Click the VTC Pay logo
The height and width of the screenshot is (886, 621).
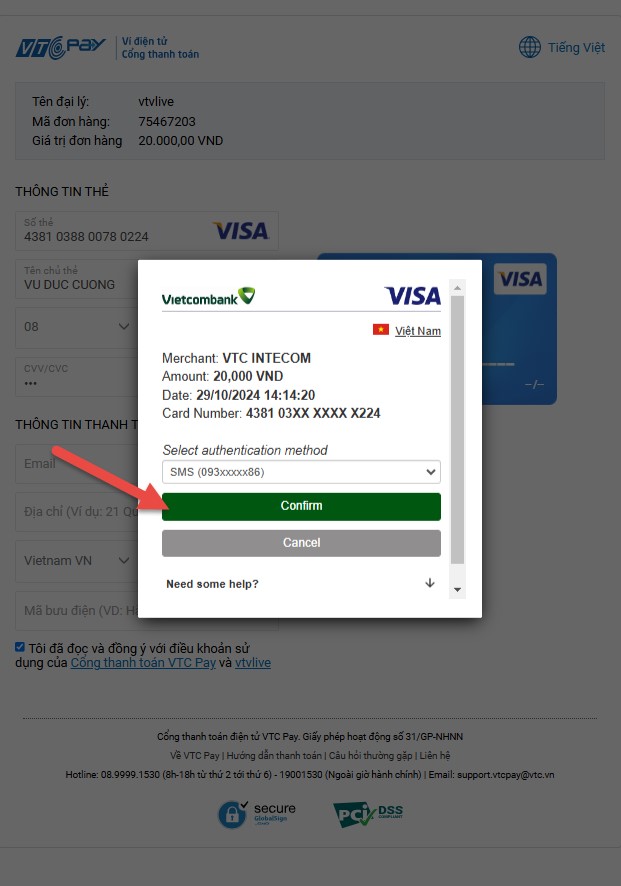(60, 47)
